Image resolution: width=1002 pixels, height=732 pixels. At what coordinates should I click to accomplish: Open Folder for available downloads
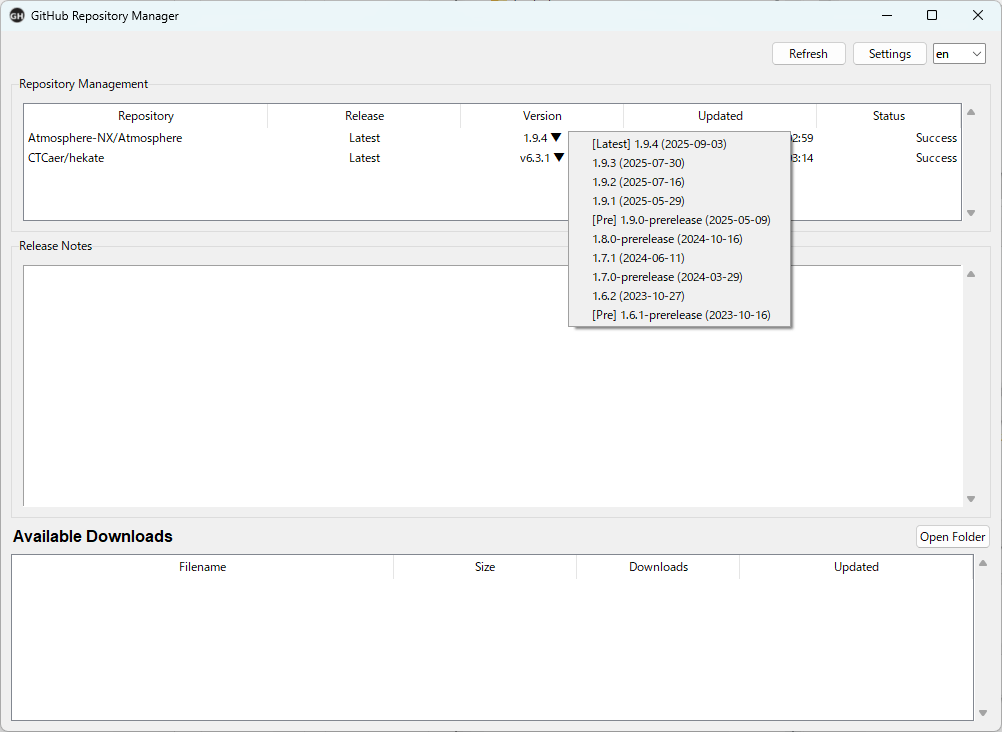click(952, 536)
